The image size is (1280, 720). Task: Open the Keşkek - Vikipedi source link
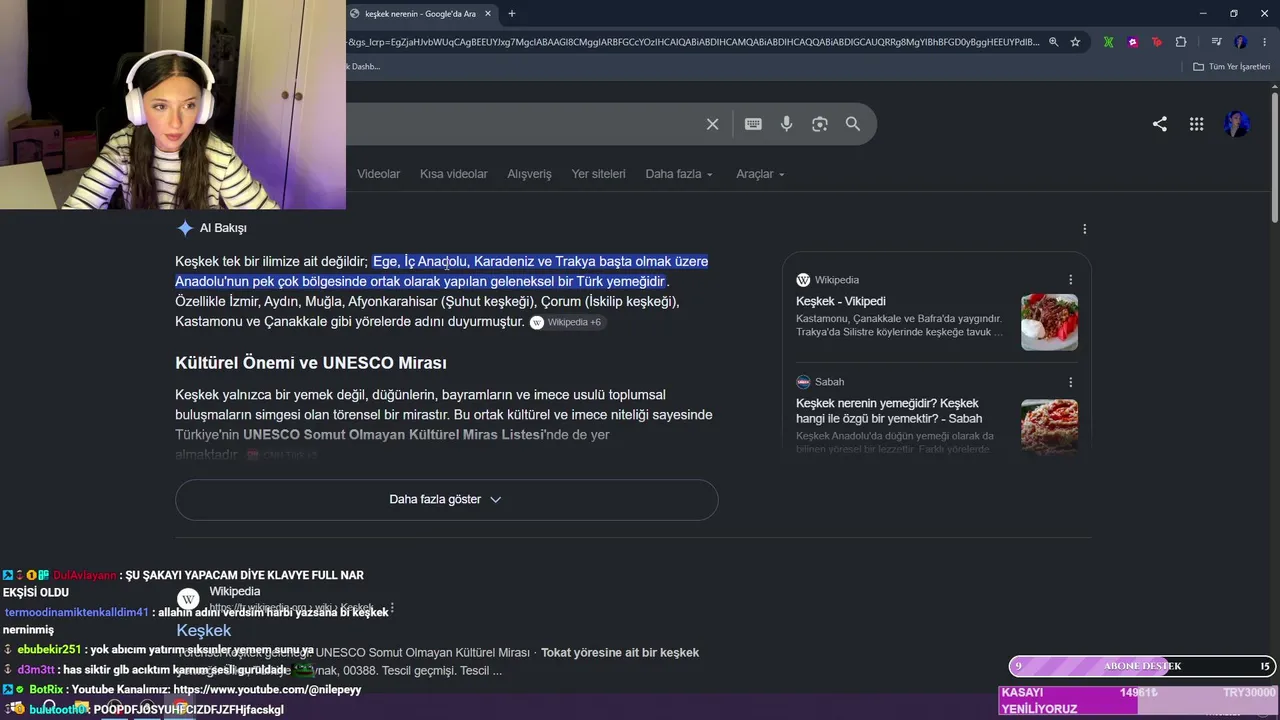click(840, 301)
